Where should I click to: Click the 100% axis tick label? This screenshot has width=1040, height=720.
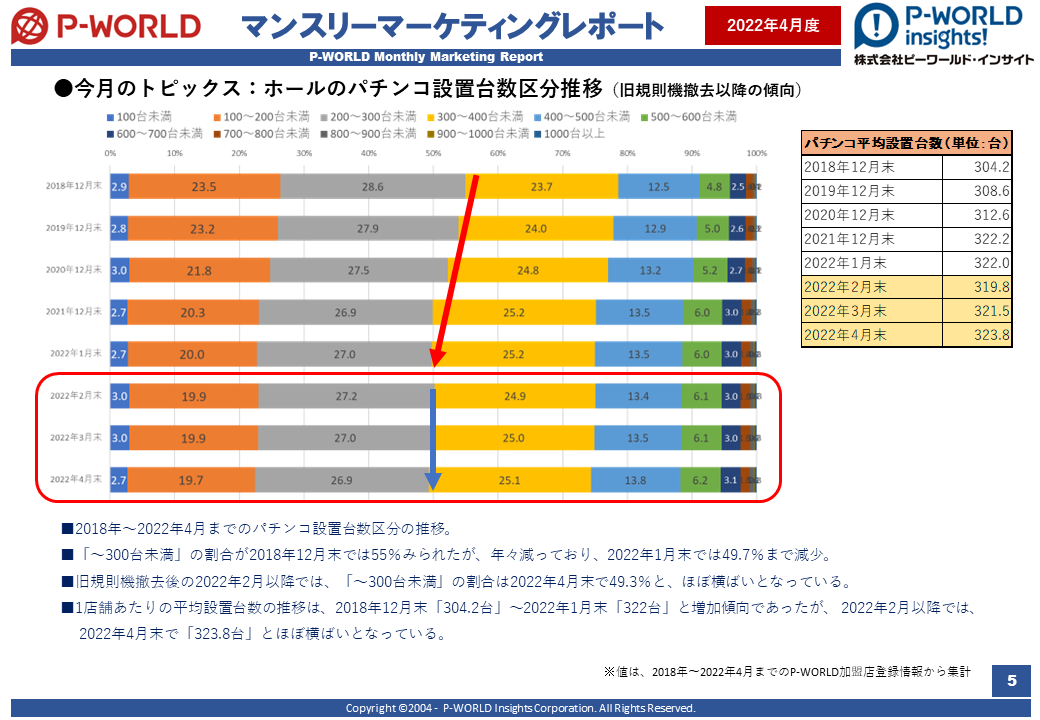[757, 153]
